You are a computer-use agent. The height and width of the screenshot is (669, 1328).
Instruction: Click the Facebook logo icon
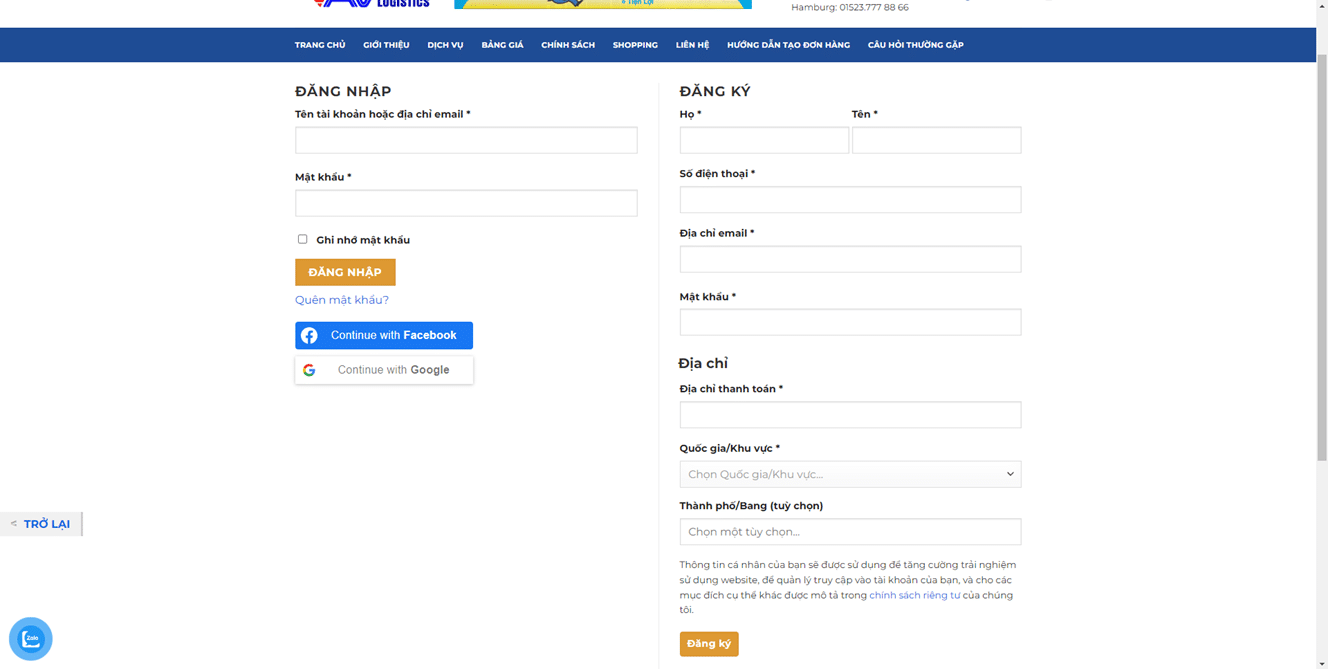pyautogui.click(x=309, y=336)
